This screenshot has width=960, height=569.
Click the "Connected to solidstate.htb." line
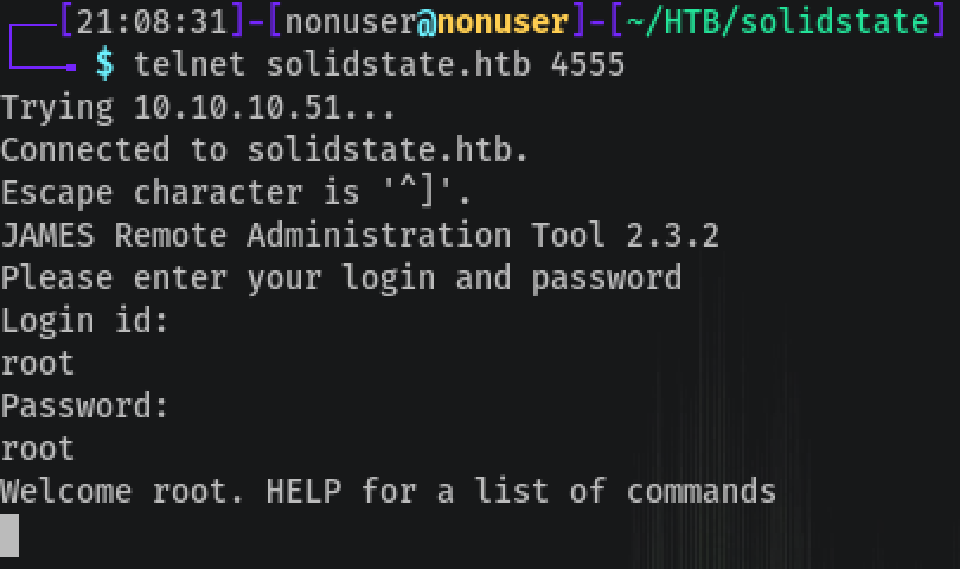(265, 150)
